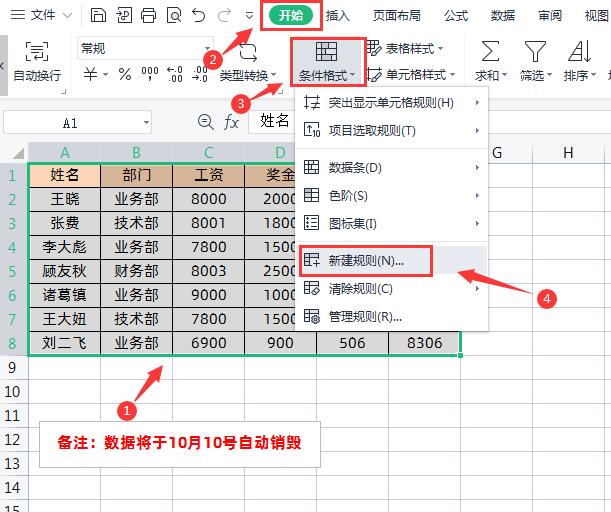Expand the quick access toolbar customize arrow
The image size is (611, 512).
coord(249,16)
